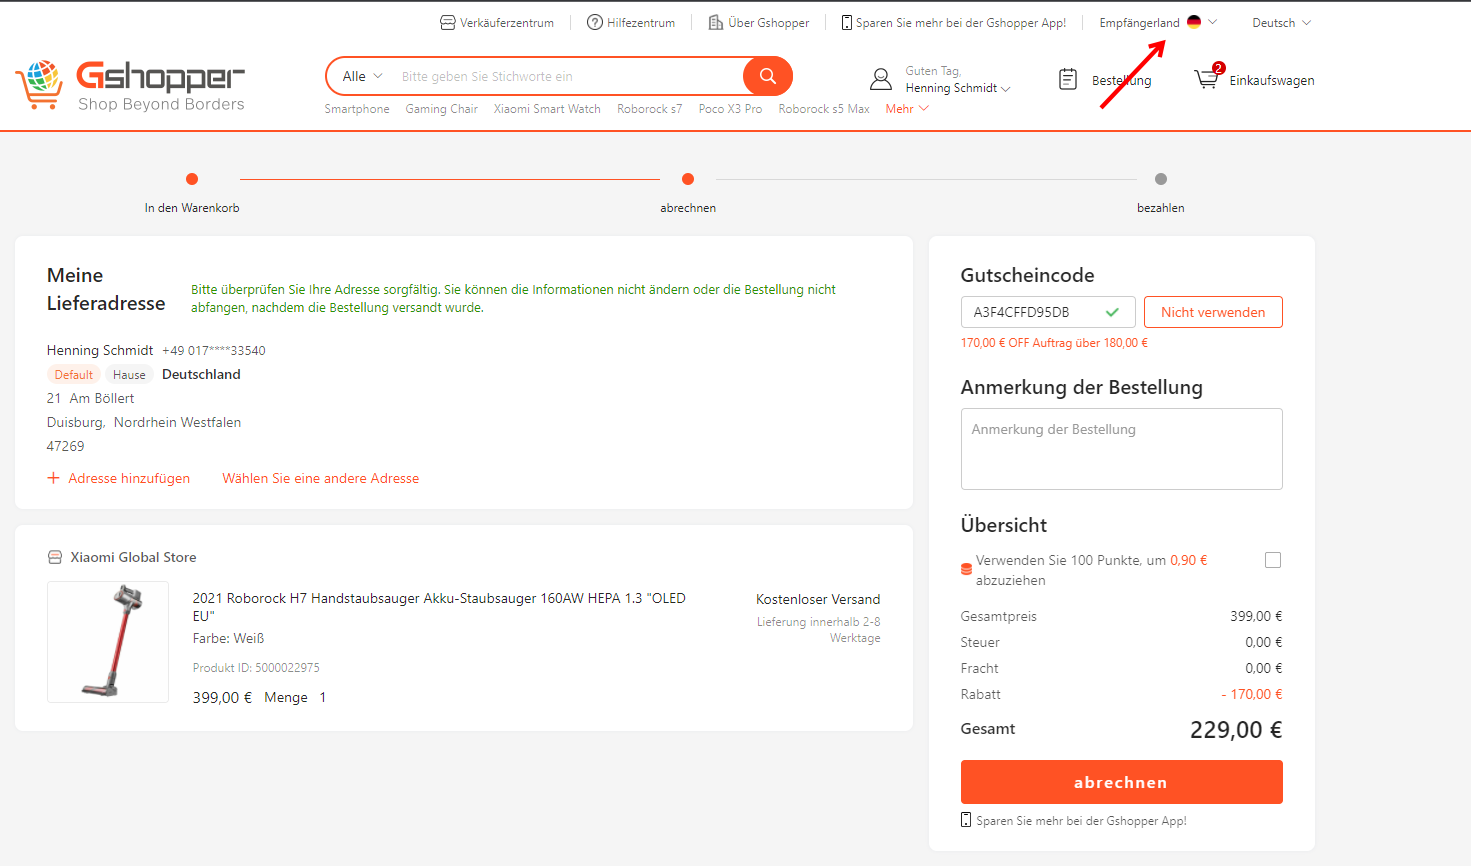Click Adresse hinzufügen link
Viewport: 1471px width, 866px height.
pyautogui.click(x=129, y=478)
